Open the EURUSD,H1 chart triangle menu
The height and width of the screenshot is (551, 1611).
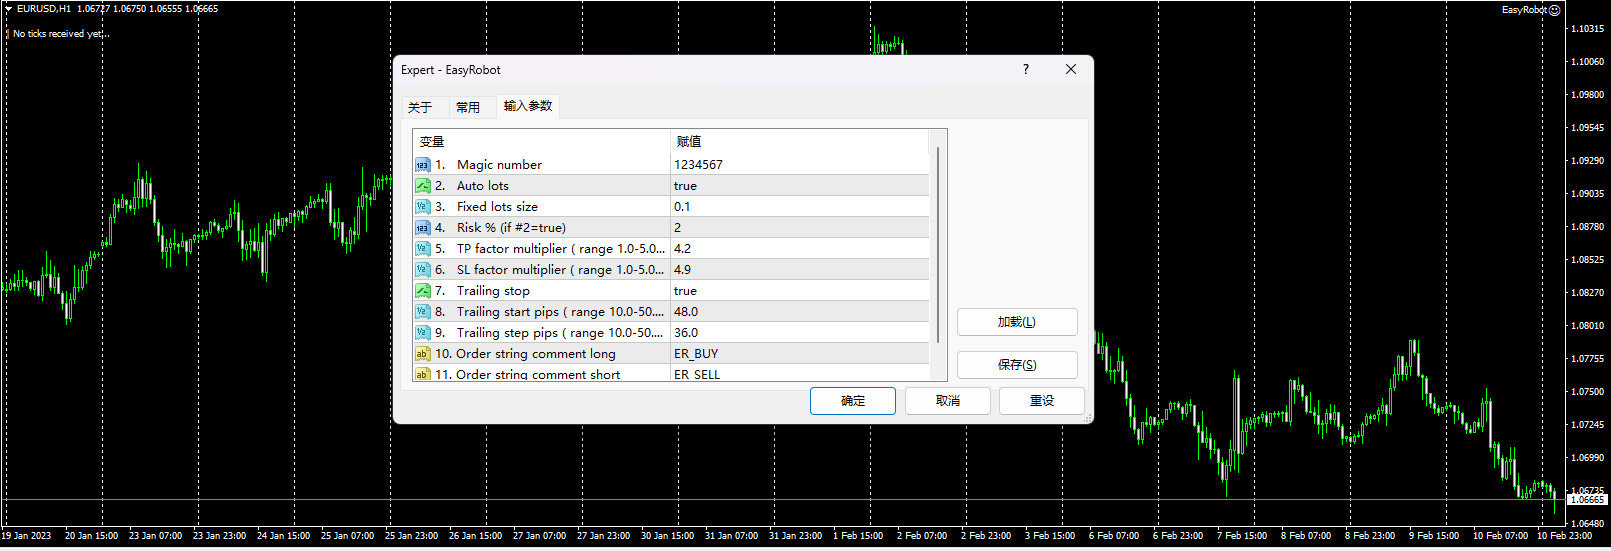(x=8, y=9)
